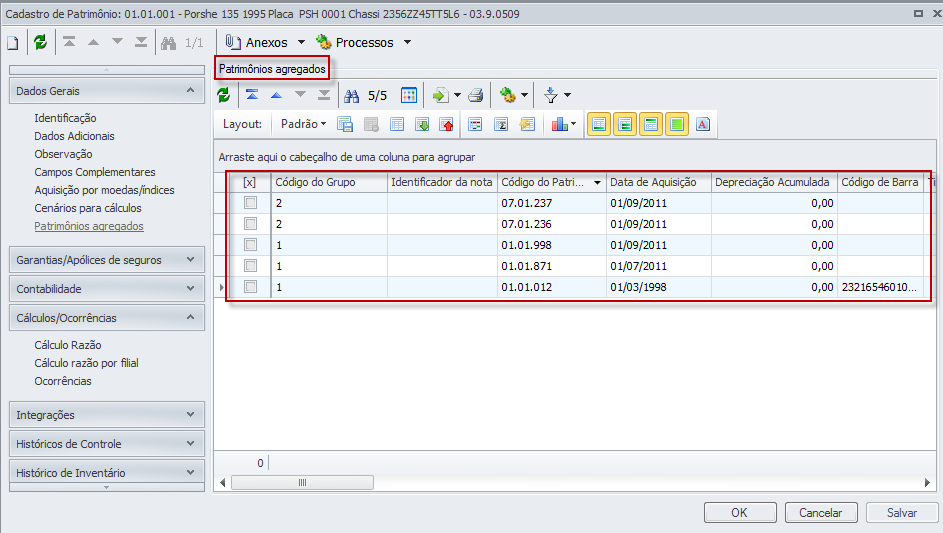Go to first record in the top toolbar

pos(69,42)
